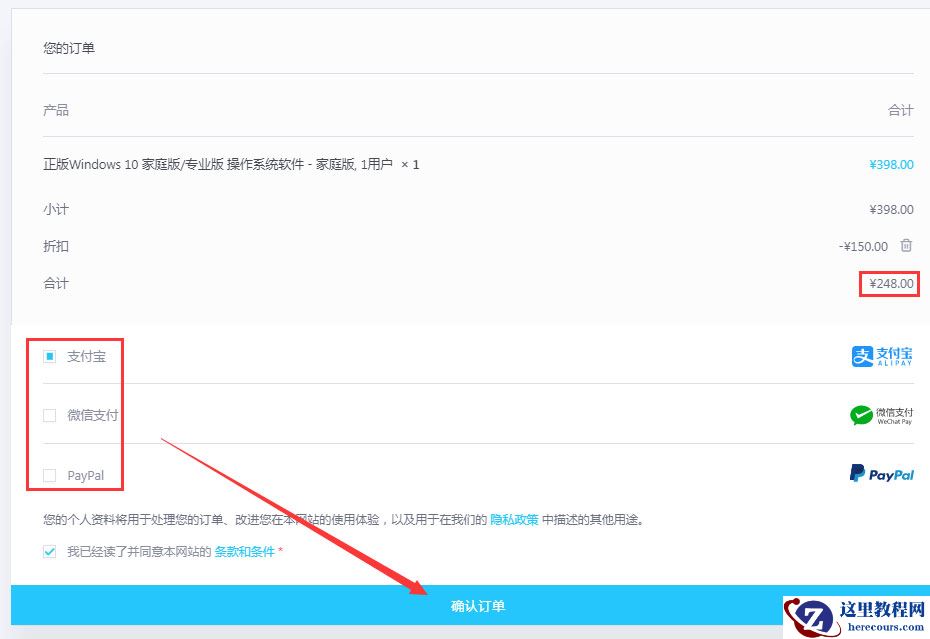930x639 pixels.
Task: Click the ¥398.00 product price
Action: coord(891,164)
